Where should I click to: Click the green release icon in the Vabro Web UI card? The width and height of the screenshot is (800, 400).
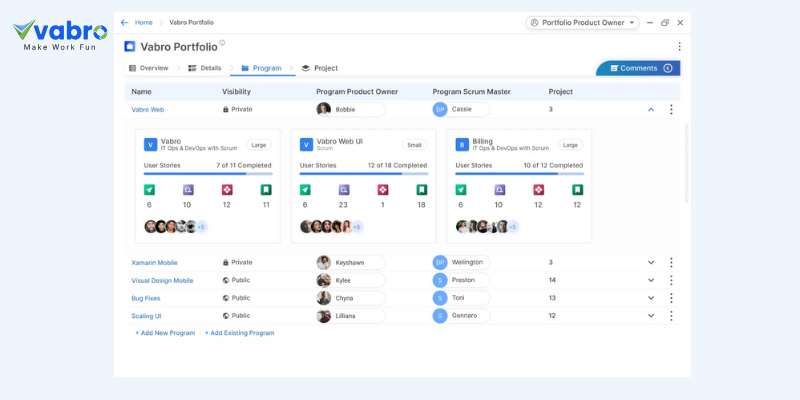coord(305,190)
